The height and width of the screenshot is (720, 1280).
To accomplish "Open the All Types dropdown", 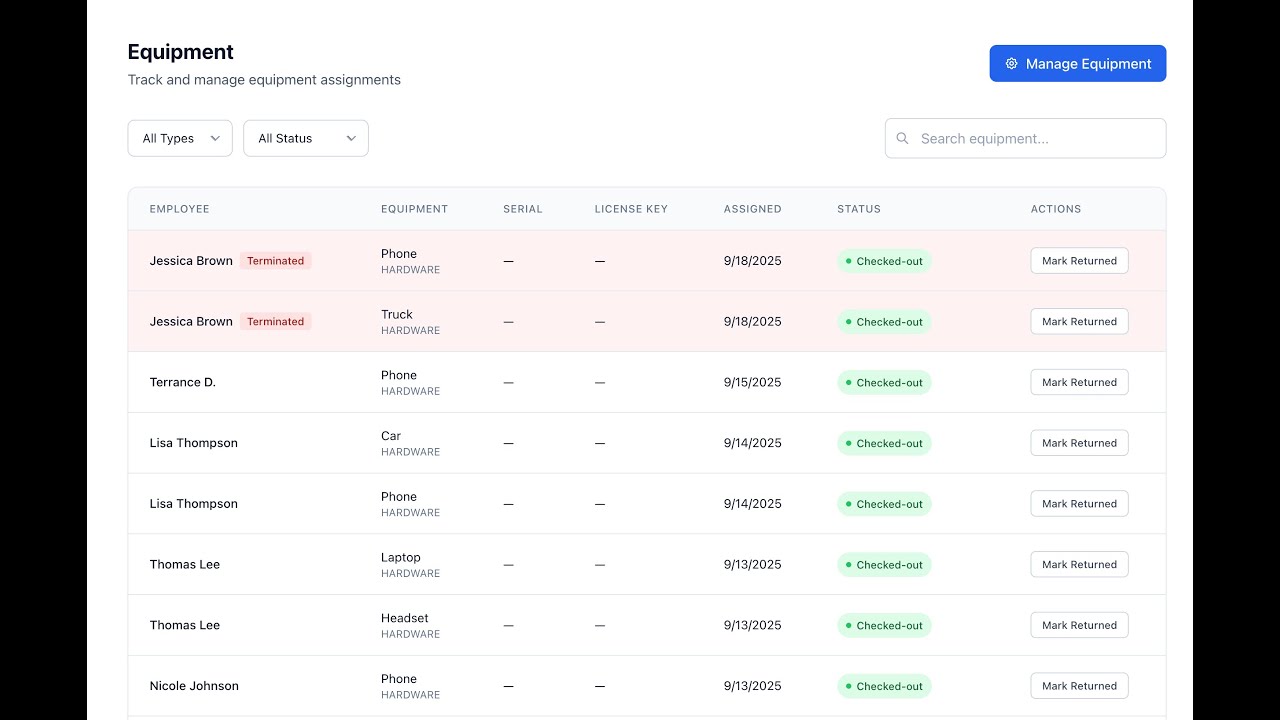I will pyautogui.click(x=180, y=138).
